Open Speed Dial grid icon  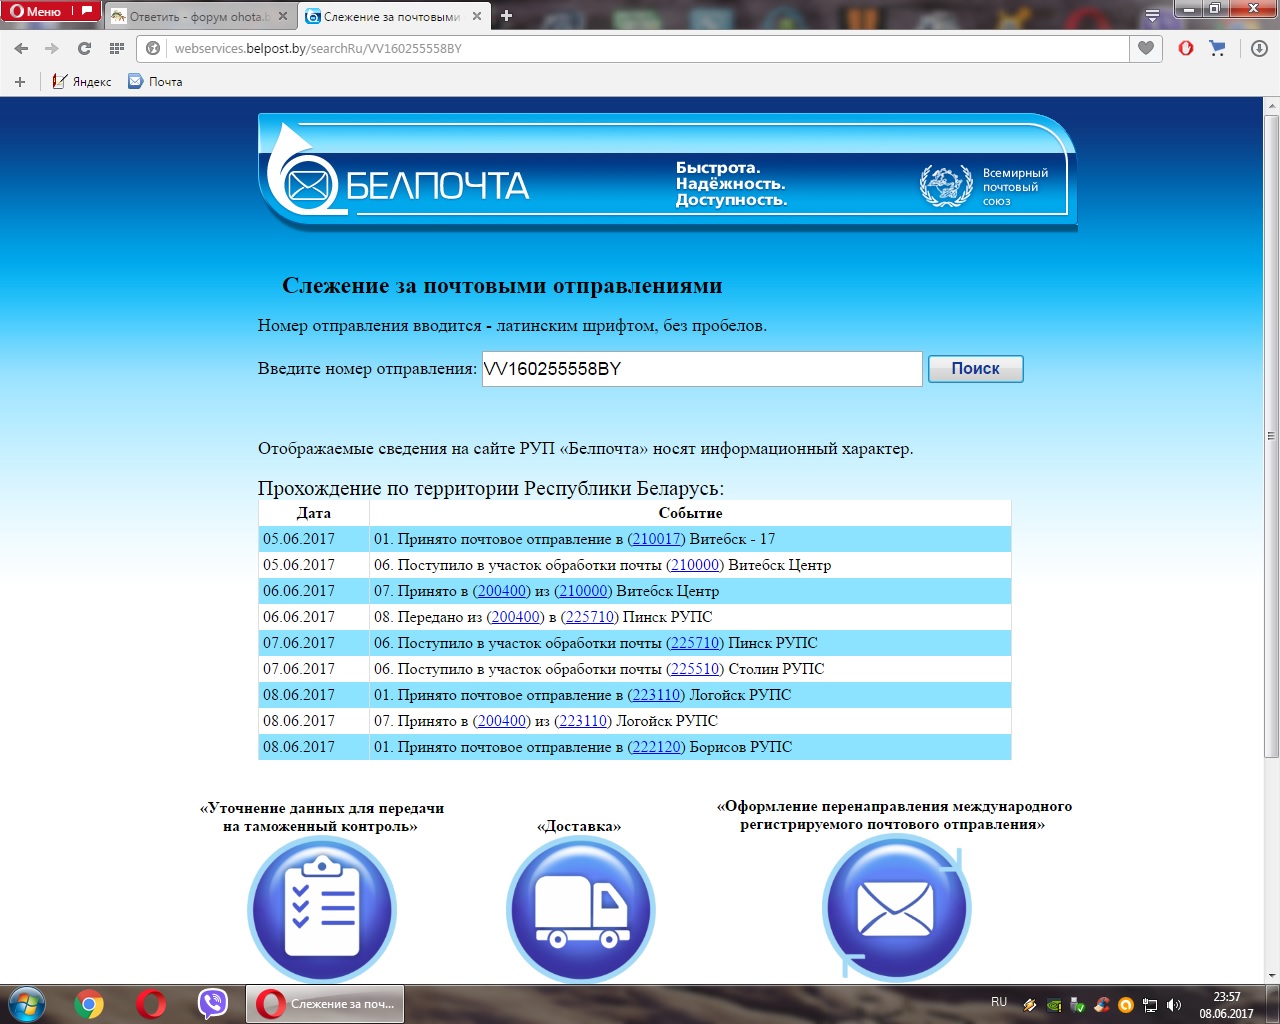pos(117,48)
